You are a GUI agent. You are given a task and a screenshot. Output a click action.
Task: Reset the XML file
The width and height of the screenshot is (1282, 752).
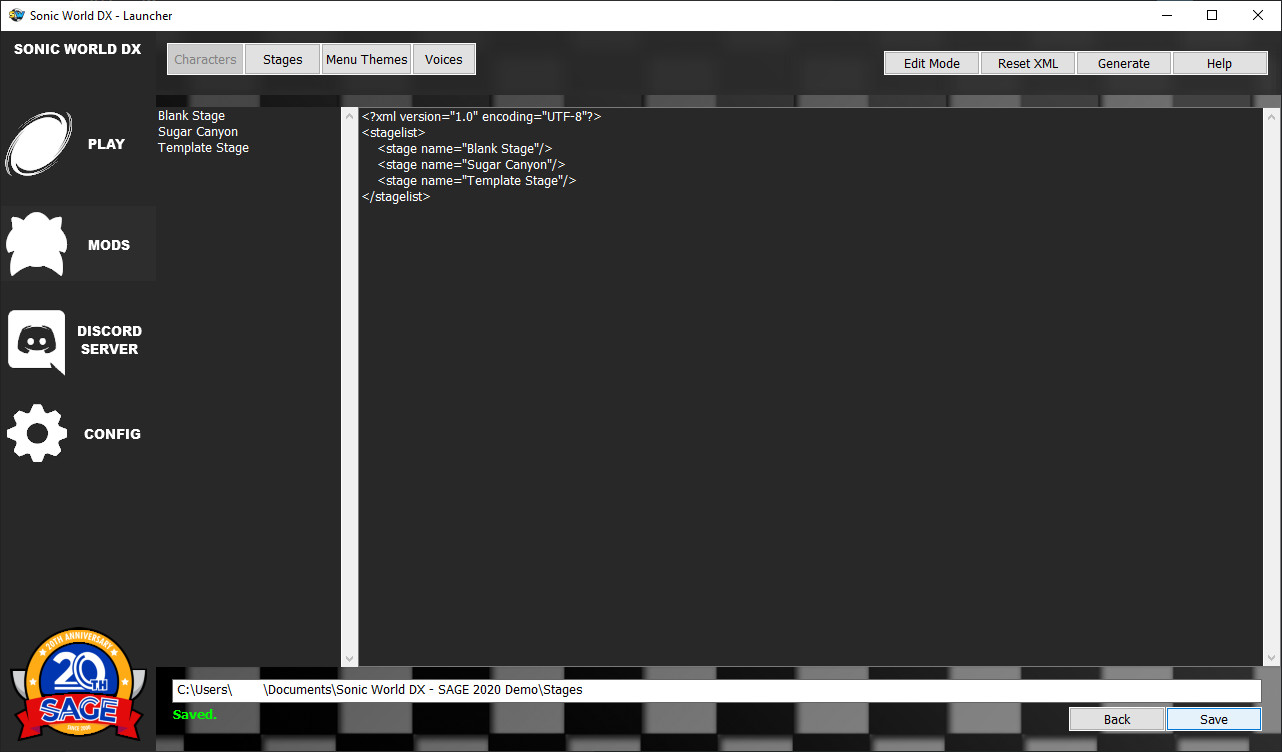coord(1027,62)
